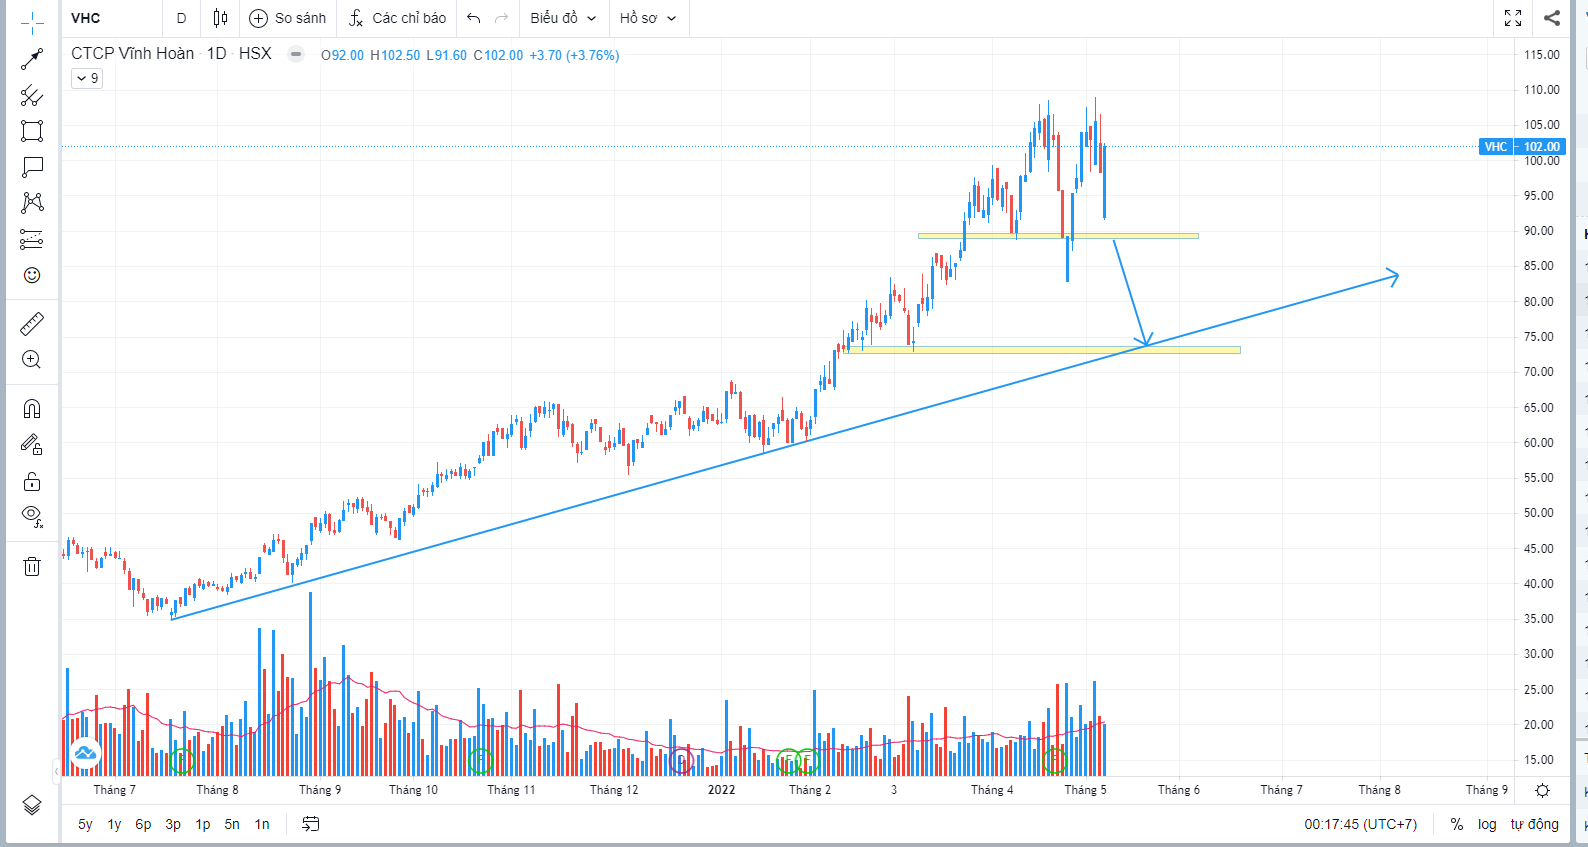This screenshot has height=847, width=1588.
Task: Click So sánh compare button
Action: [288, 18]
